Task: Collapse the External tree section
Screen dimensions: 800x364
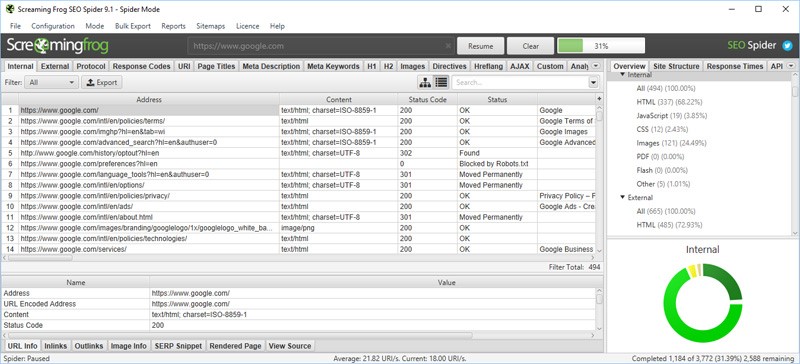Action: pyautogui.click(x=622, y=198)
